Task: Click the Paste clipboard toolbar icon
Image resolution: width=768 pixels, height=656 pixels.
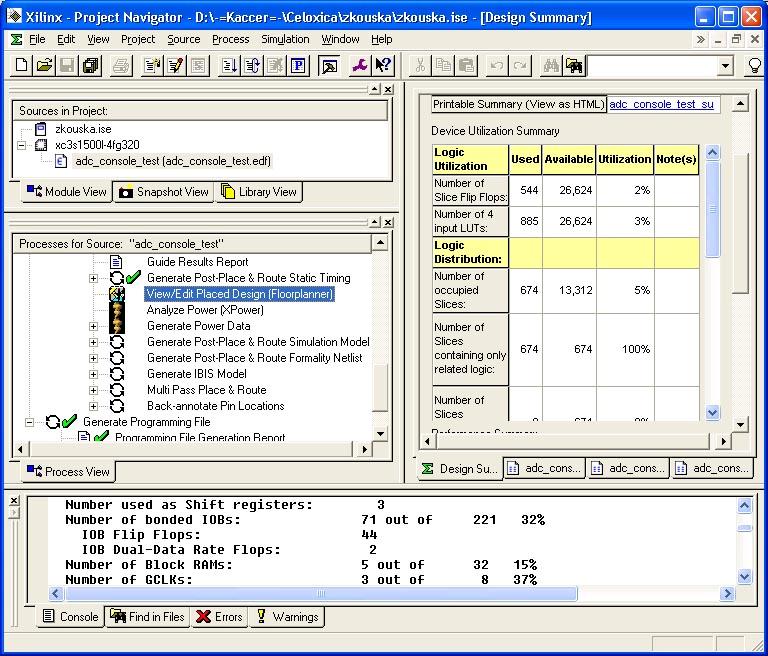Action: coord(466,65)
